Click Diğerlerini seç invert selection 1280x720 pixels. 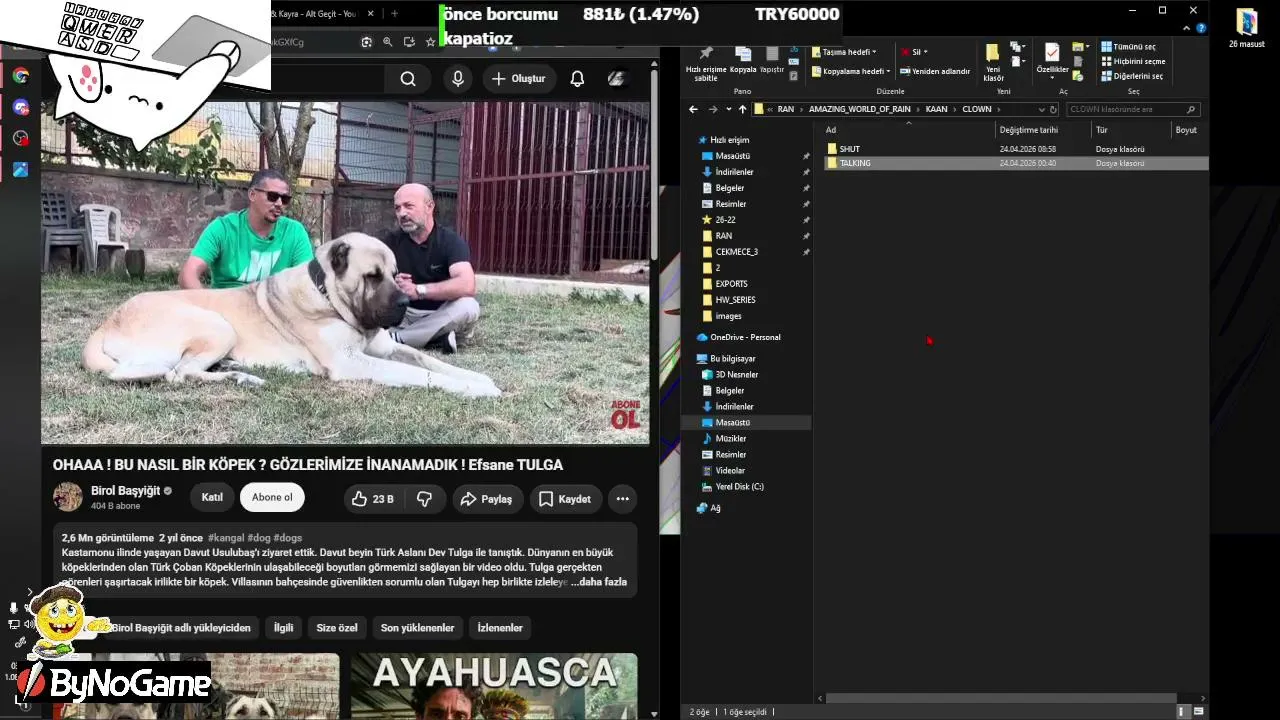(1132, 76)
